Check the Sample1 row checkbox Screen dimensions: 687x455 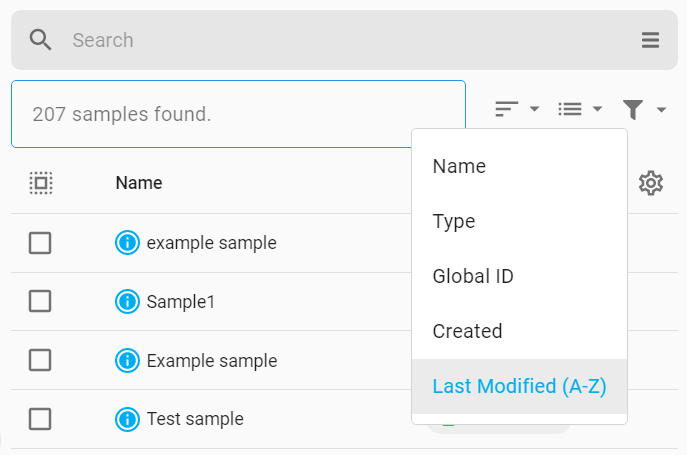point(40,301)
